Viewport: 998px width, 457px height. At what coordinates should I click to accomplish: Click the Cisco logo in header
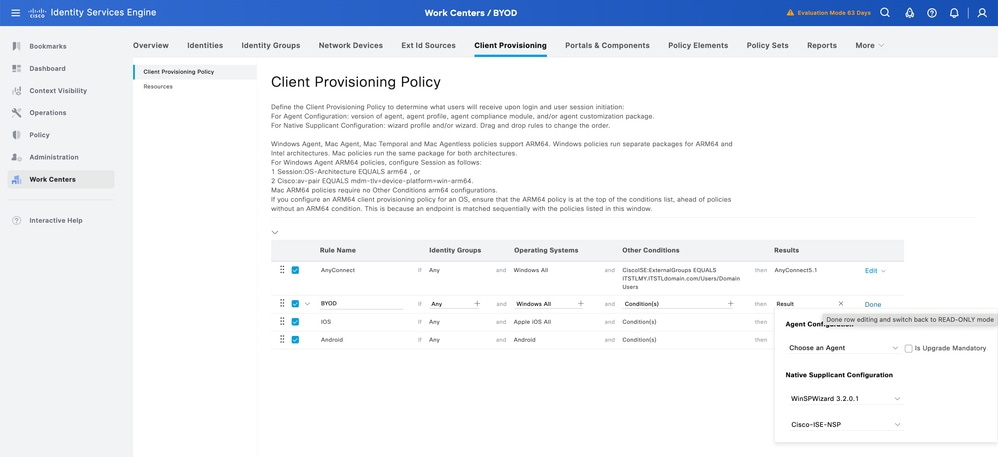click(36, 13)
